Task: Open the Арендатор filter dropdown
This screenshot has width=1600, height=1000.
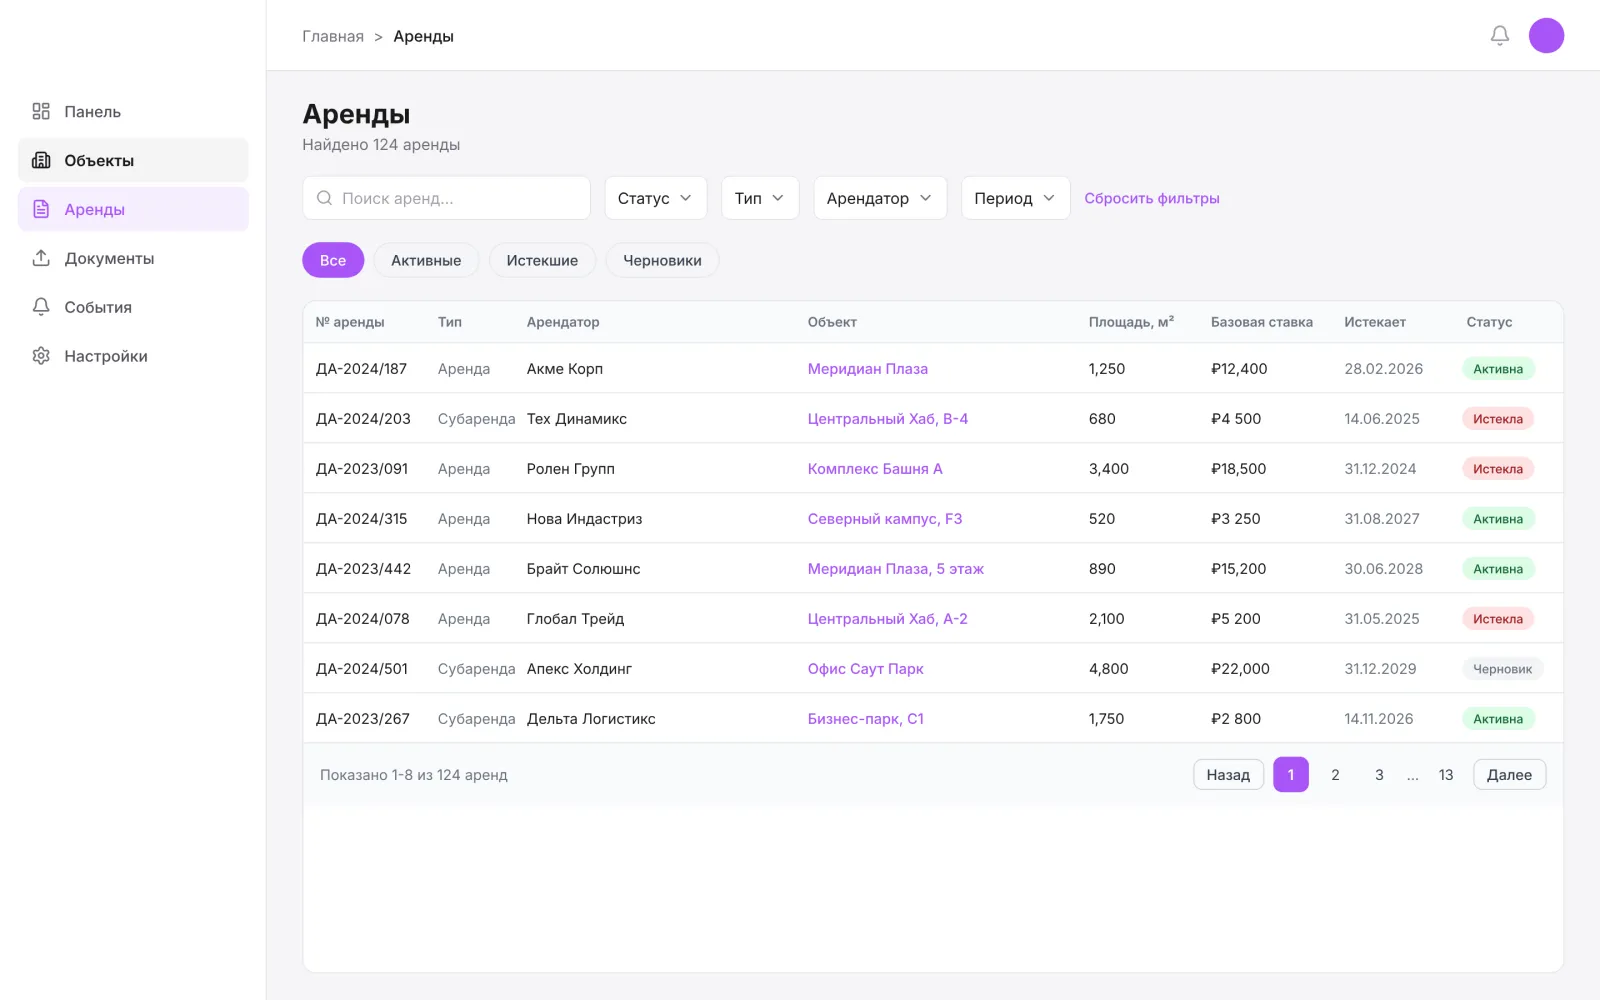Action: 880,198
